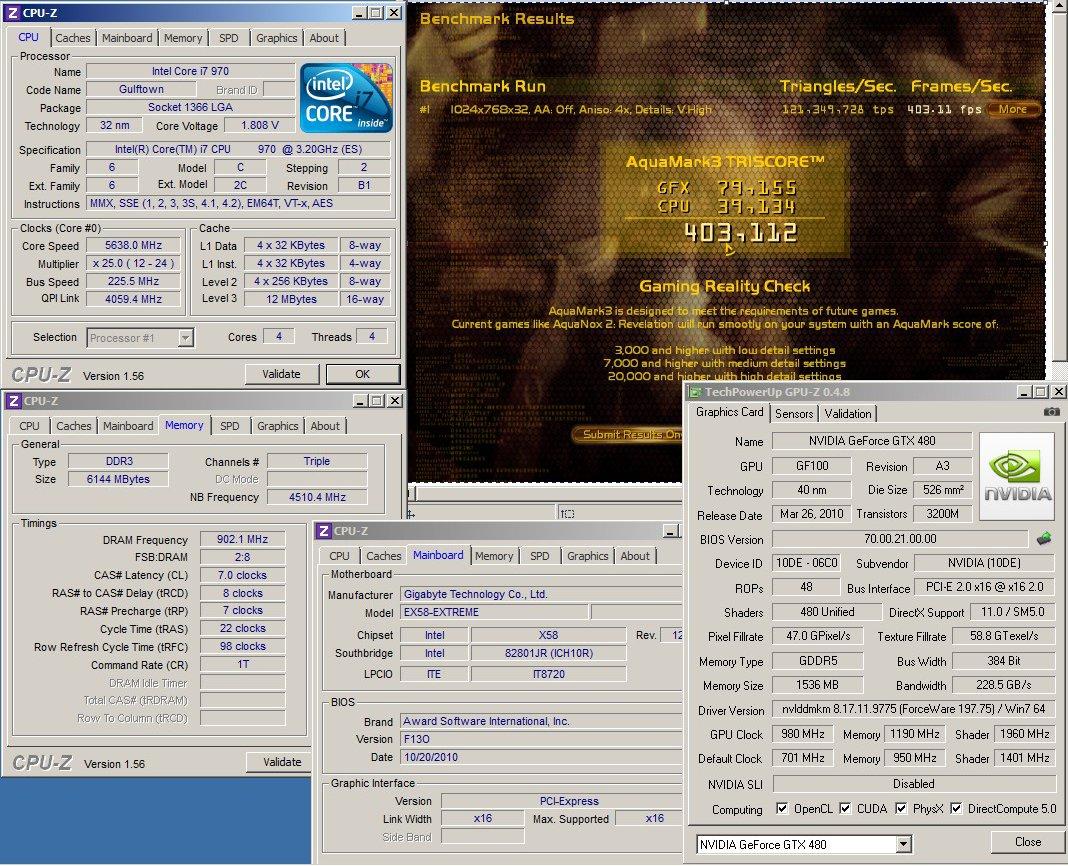Click the NVIDIA logo in GPU-Z
1068x866 pixels.
[1016, 477]
